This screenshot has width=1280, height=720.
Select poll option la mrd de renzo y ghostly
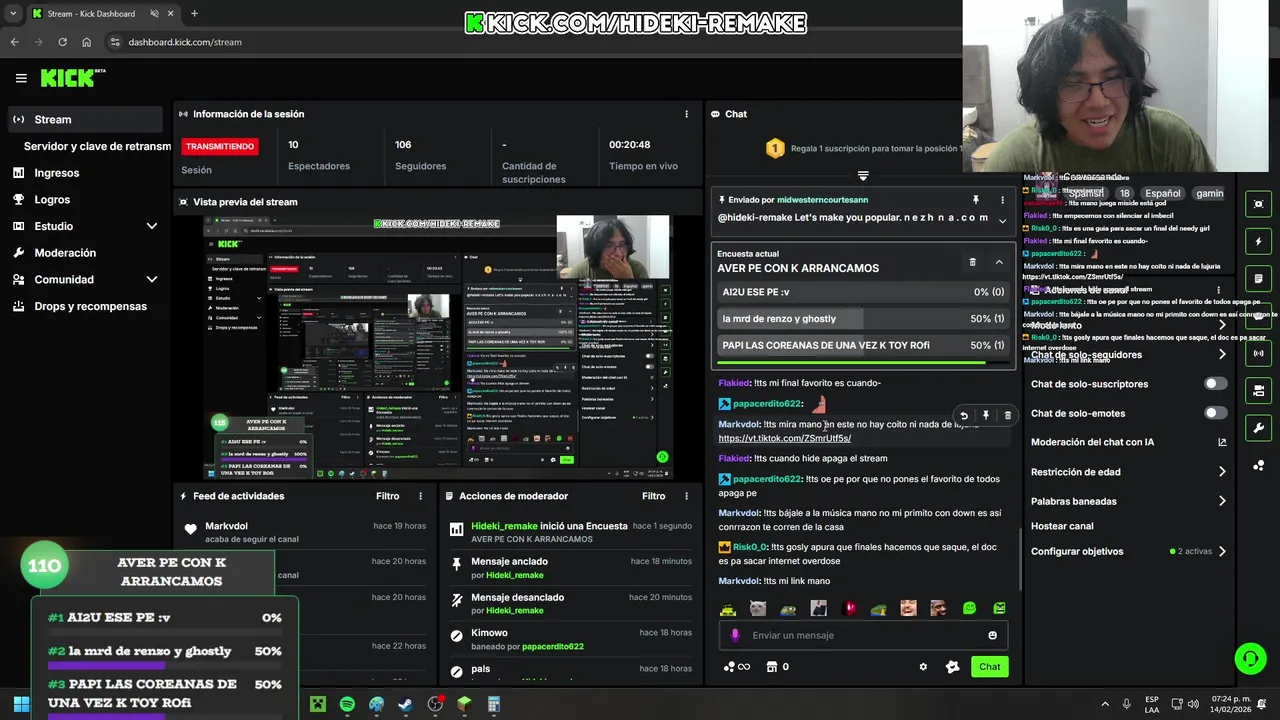click(x=863, y=319)
